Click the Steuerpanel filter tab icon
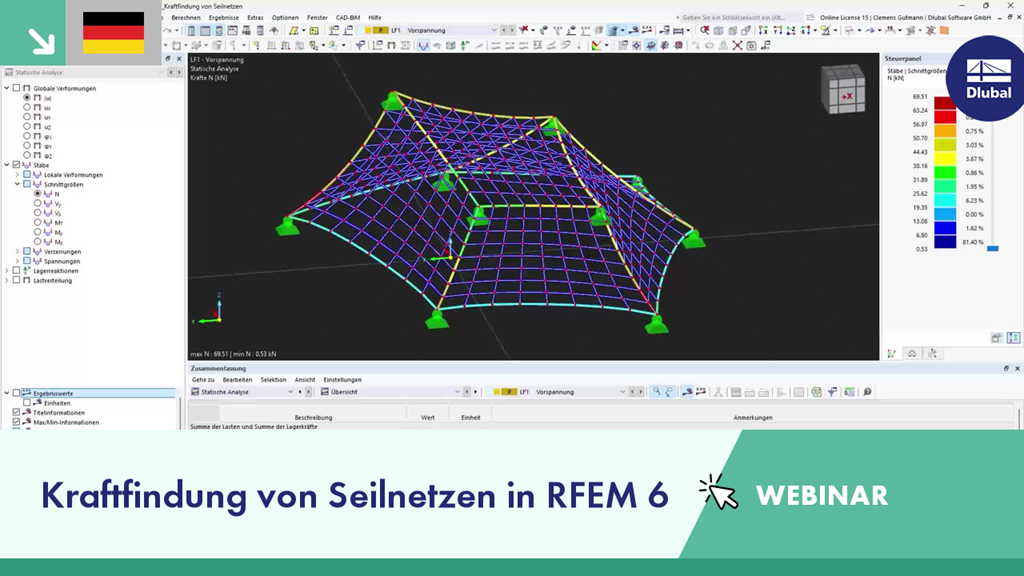1024x576 pixels. pyautogui.click(x=933, y=353)
